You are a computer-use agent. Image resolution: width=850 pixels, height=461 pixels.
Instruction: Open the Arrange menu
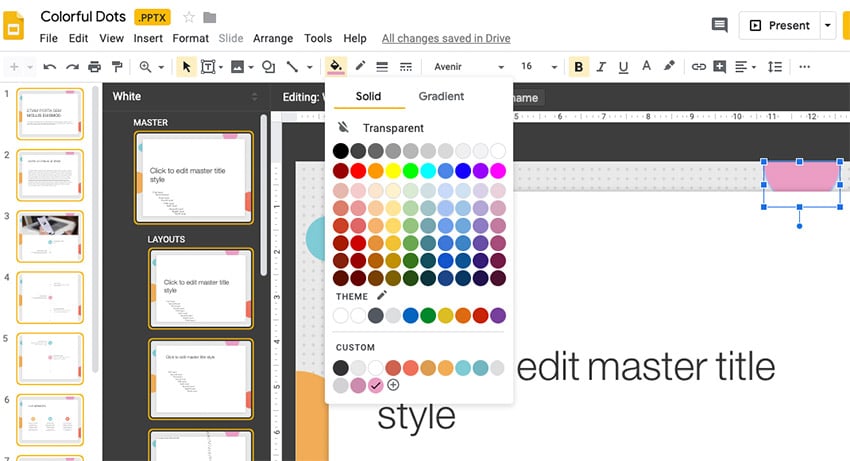coord(273,38)
